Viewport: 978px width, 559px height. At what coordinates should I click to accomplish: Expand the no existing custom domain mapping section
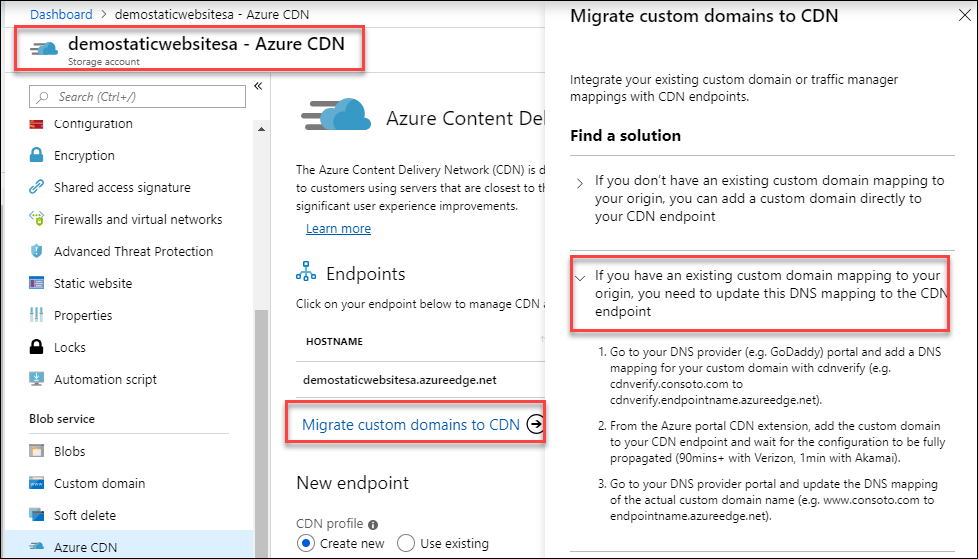(579, 183)
